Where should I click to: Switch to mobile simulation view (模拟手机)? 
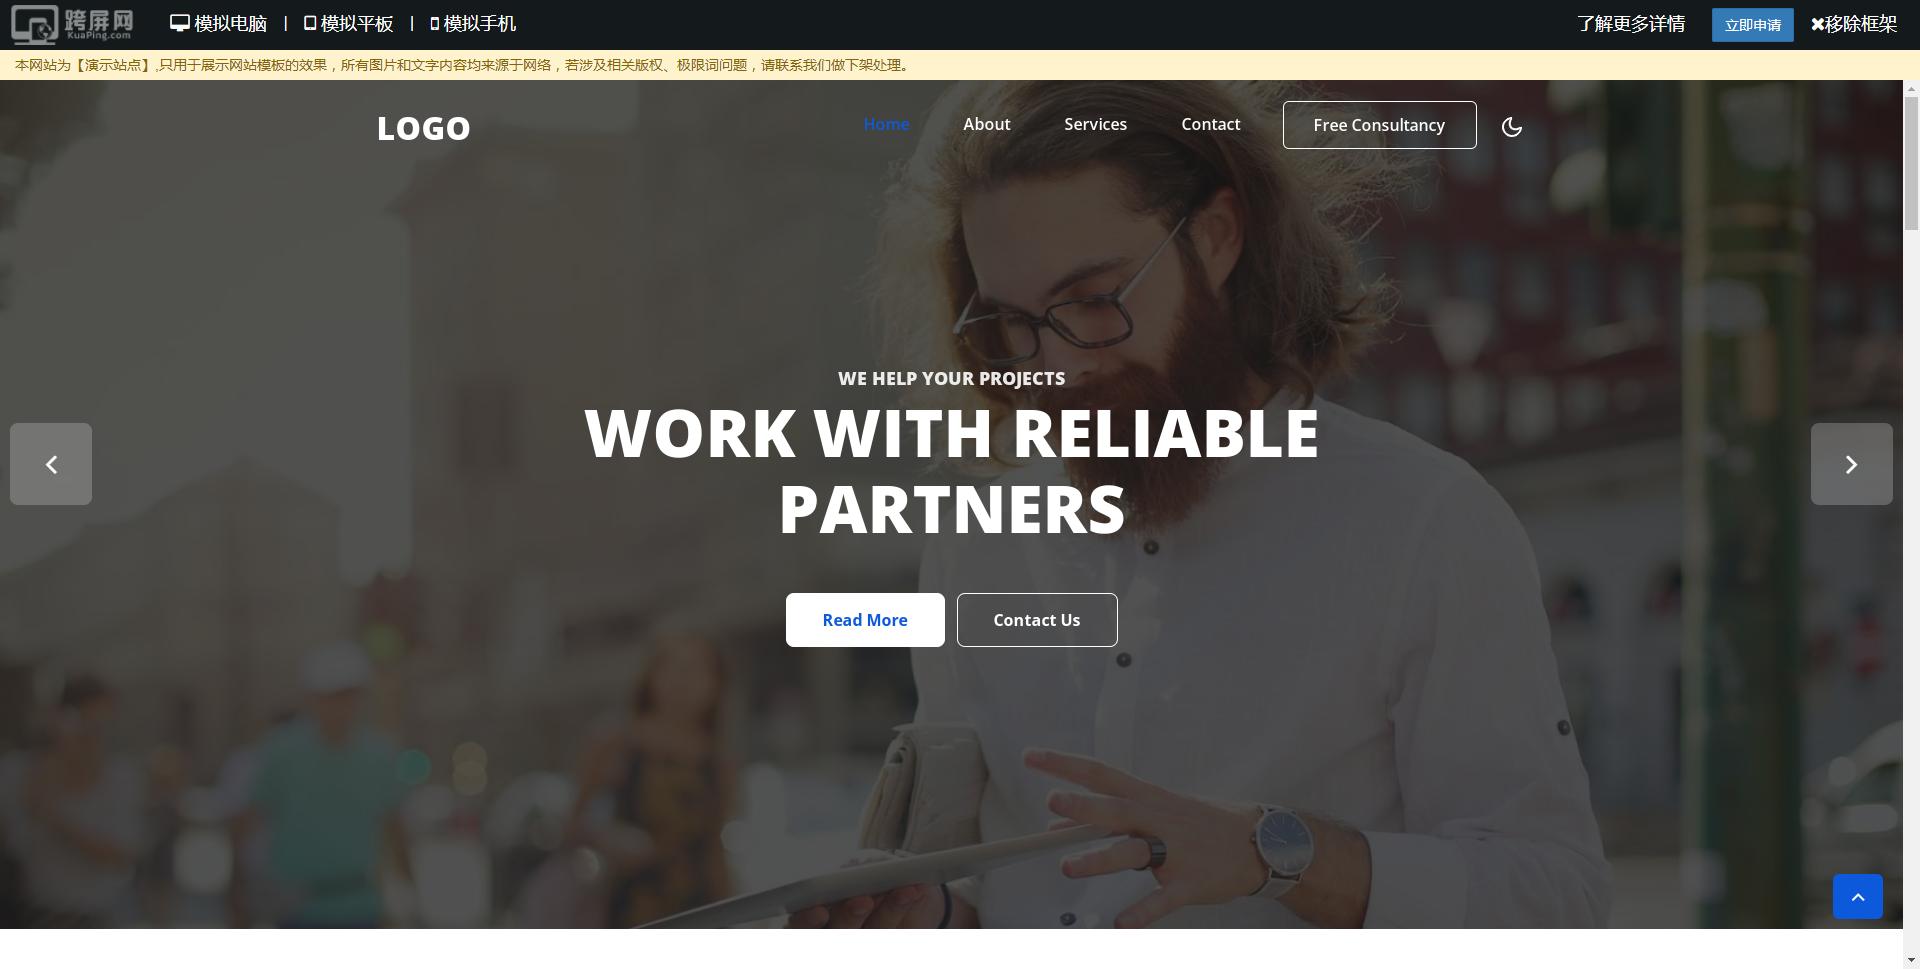[472, 24]
